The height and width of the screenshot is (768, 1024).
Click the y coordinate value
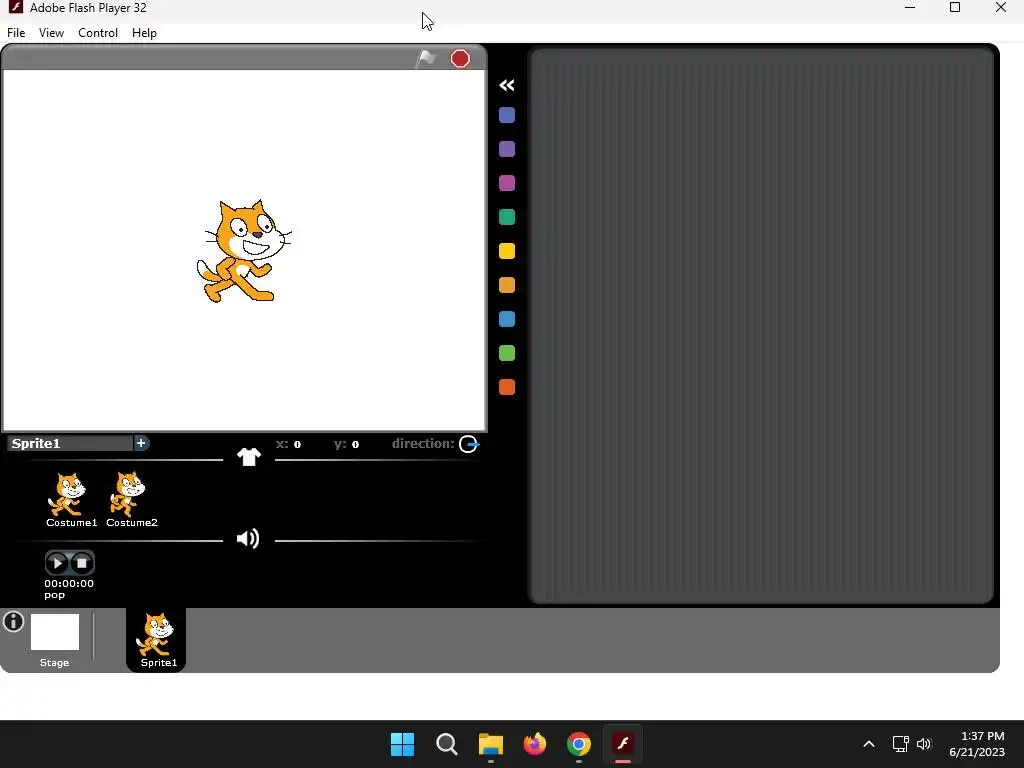[355, 445]
